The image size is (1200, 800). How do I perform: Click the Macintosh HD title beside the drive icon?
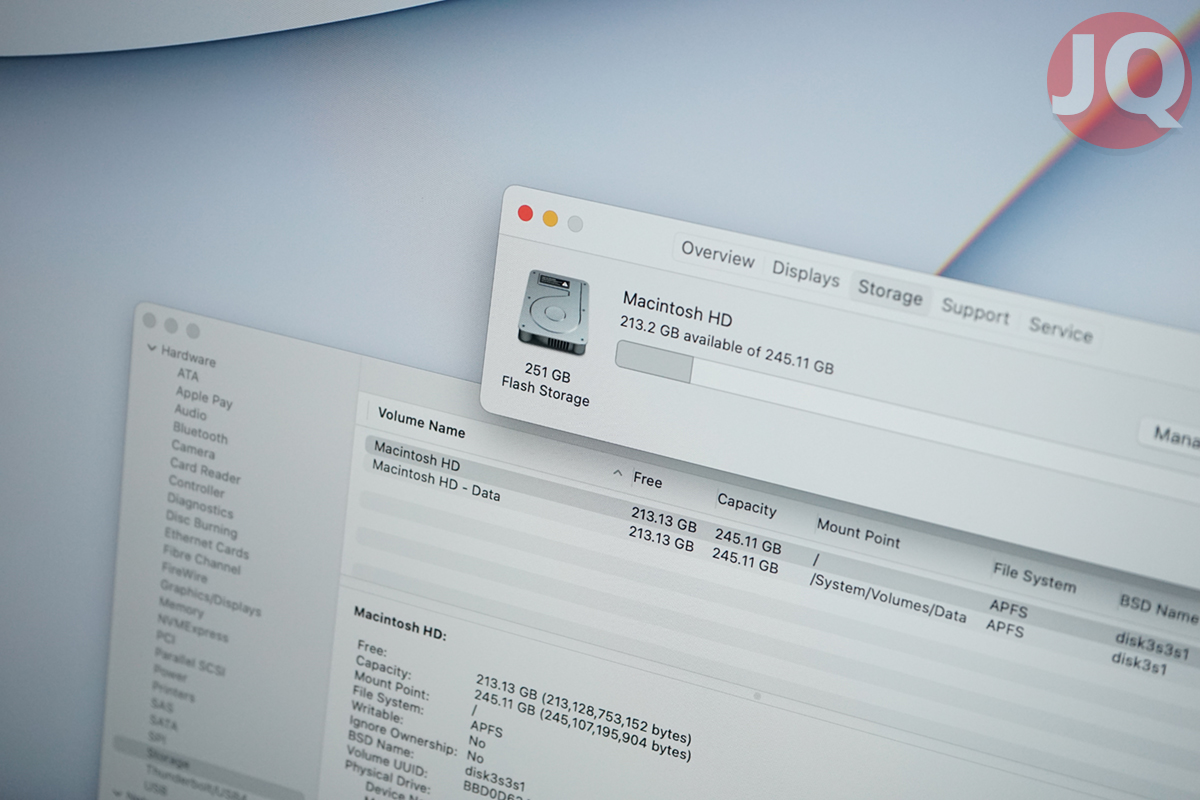point(678,307)
